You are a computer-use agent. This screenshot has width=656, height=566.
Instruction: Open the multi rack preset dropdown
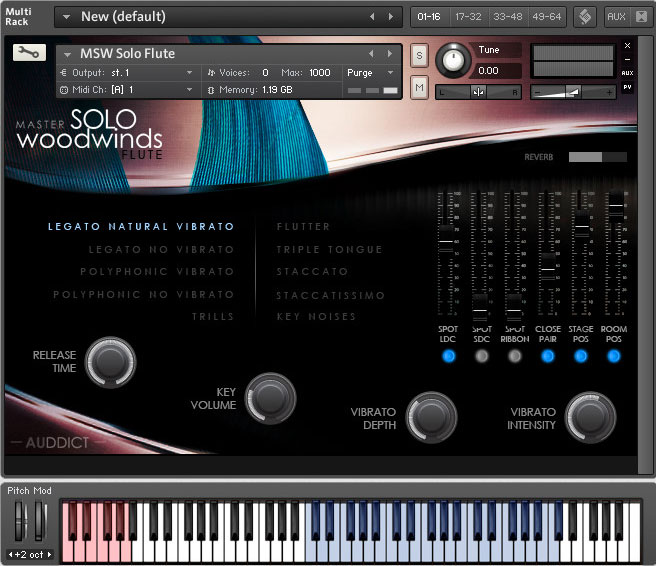pos(69,17)
